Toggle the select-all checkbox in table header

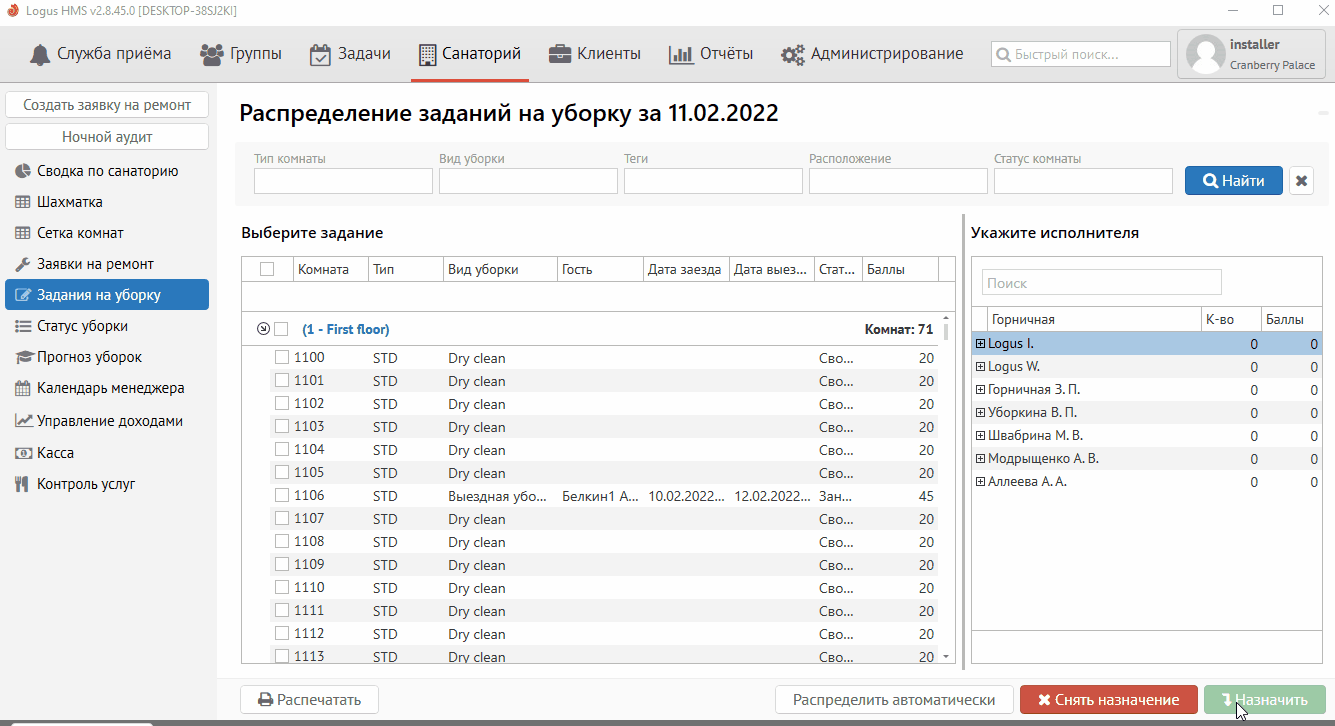(267, 269)
